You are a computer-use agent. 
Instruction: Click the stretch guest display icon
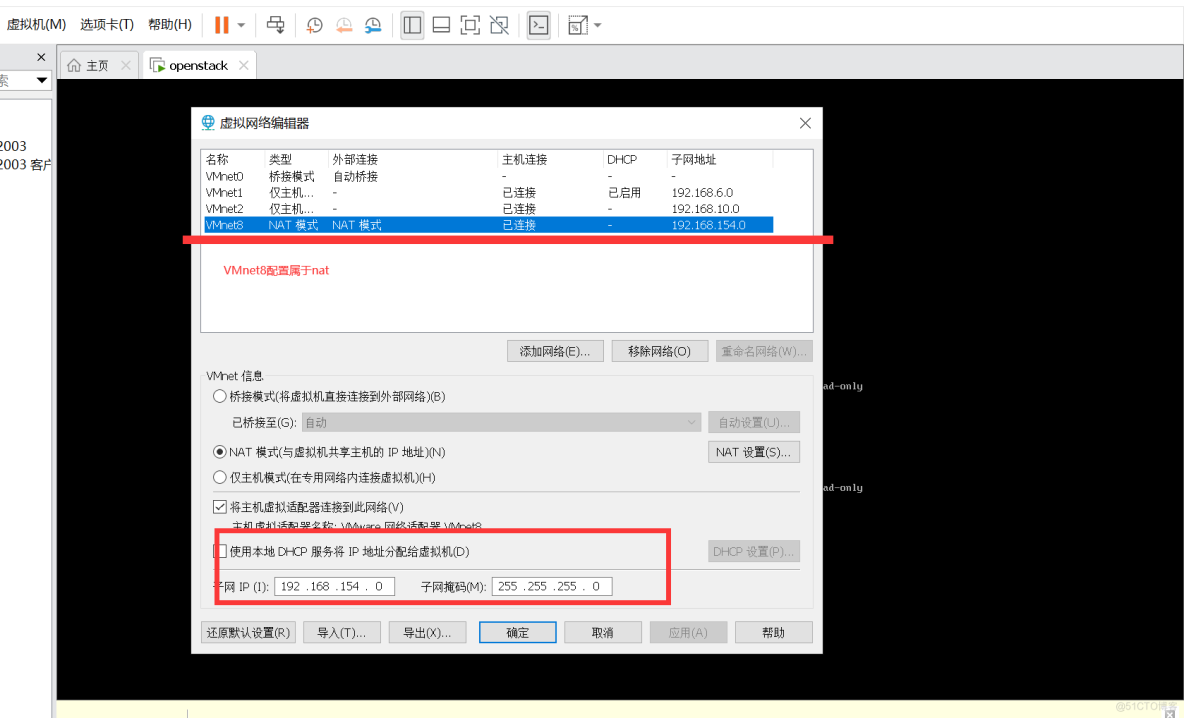578,25
